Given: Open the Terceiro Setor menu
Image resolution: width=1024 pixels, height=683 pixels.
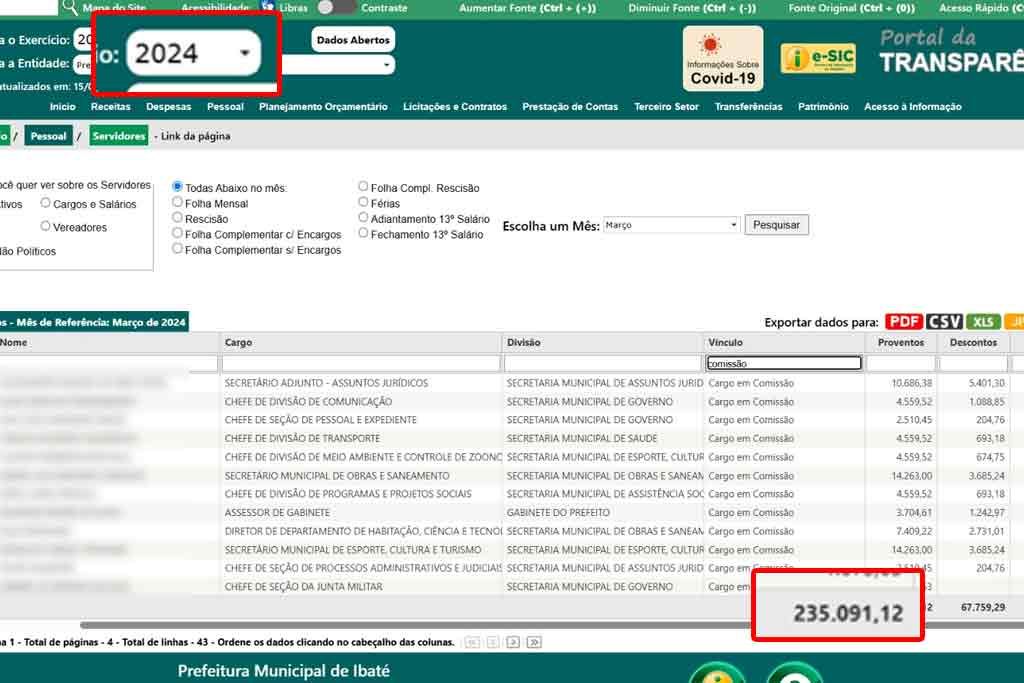Looking at the screenshot, I should click(x=666, y=106).
